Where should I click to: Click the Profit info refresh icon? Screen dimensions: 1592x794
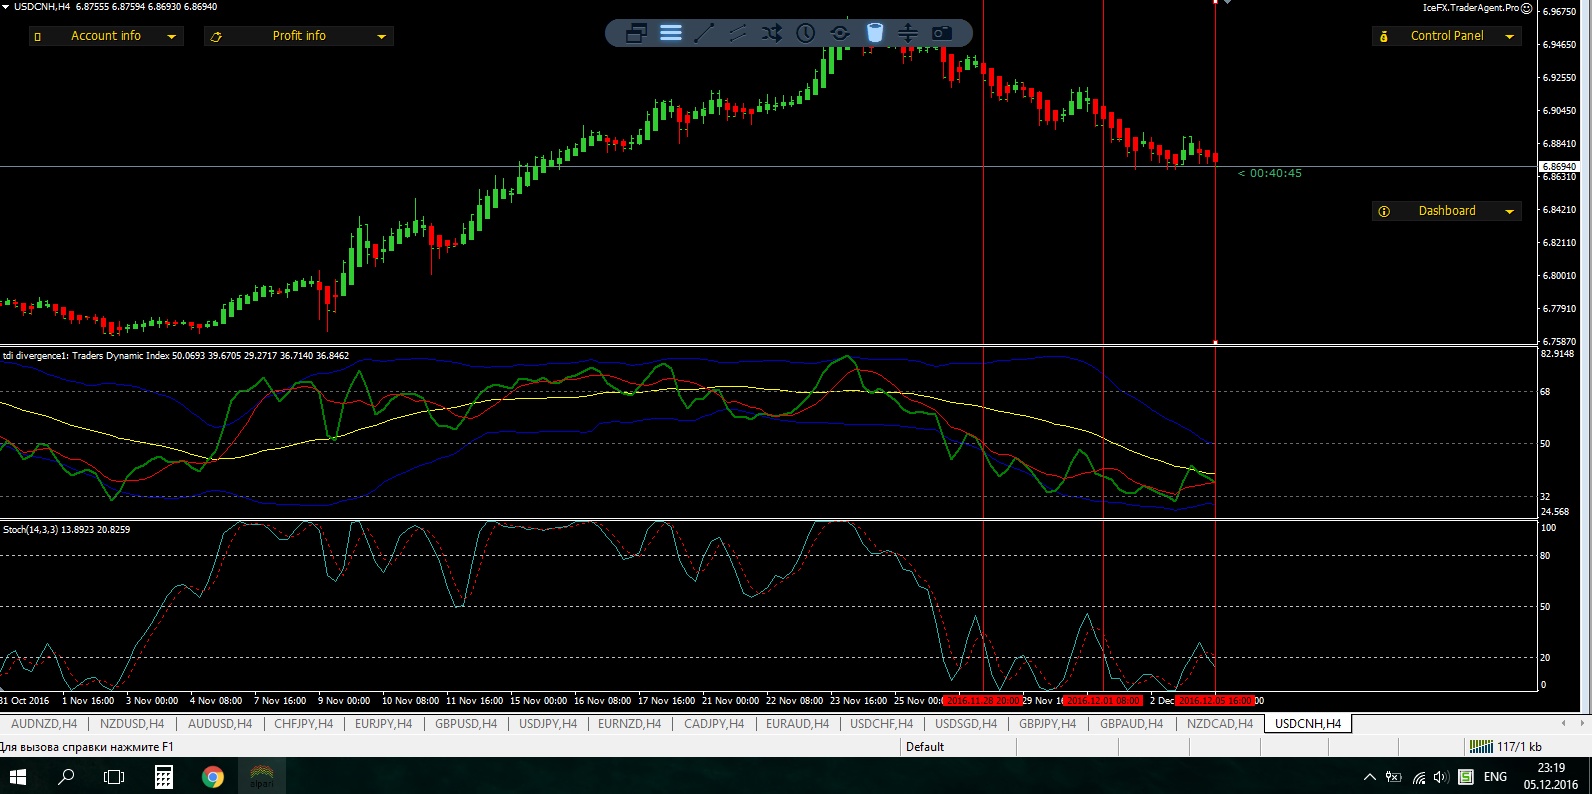point(216,37)
